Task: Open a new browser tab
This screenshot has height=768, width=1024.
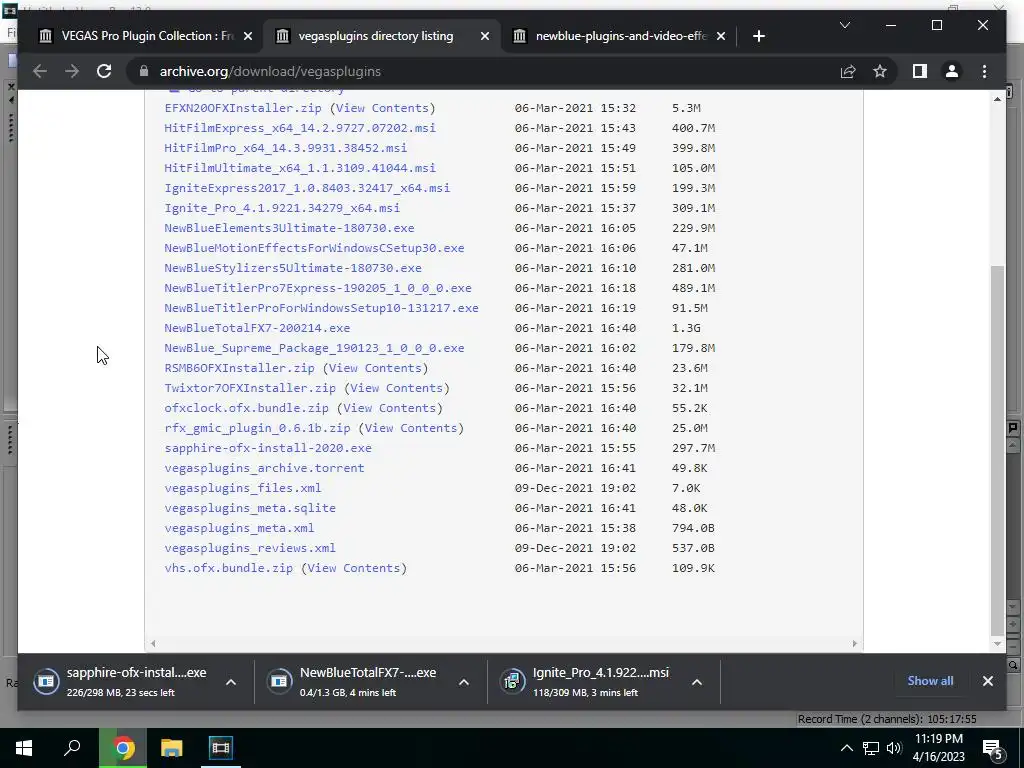Action: pyautogui.click(x=758, y=36)
